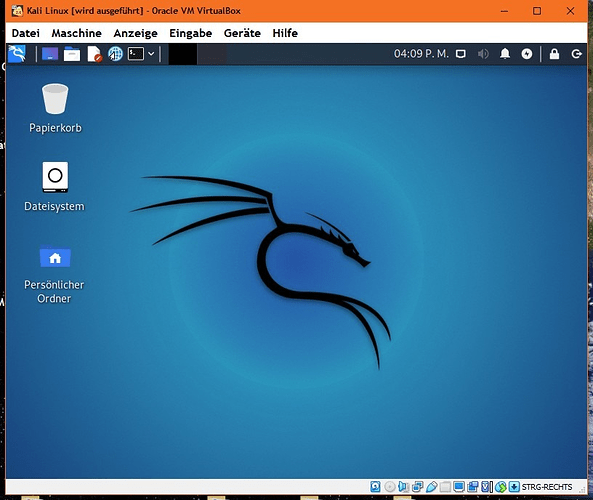Open the terminal emulator launcher

(136, 54)
